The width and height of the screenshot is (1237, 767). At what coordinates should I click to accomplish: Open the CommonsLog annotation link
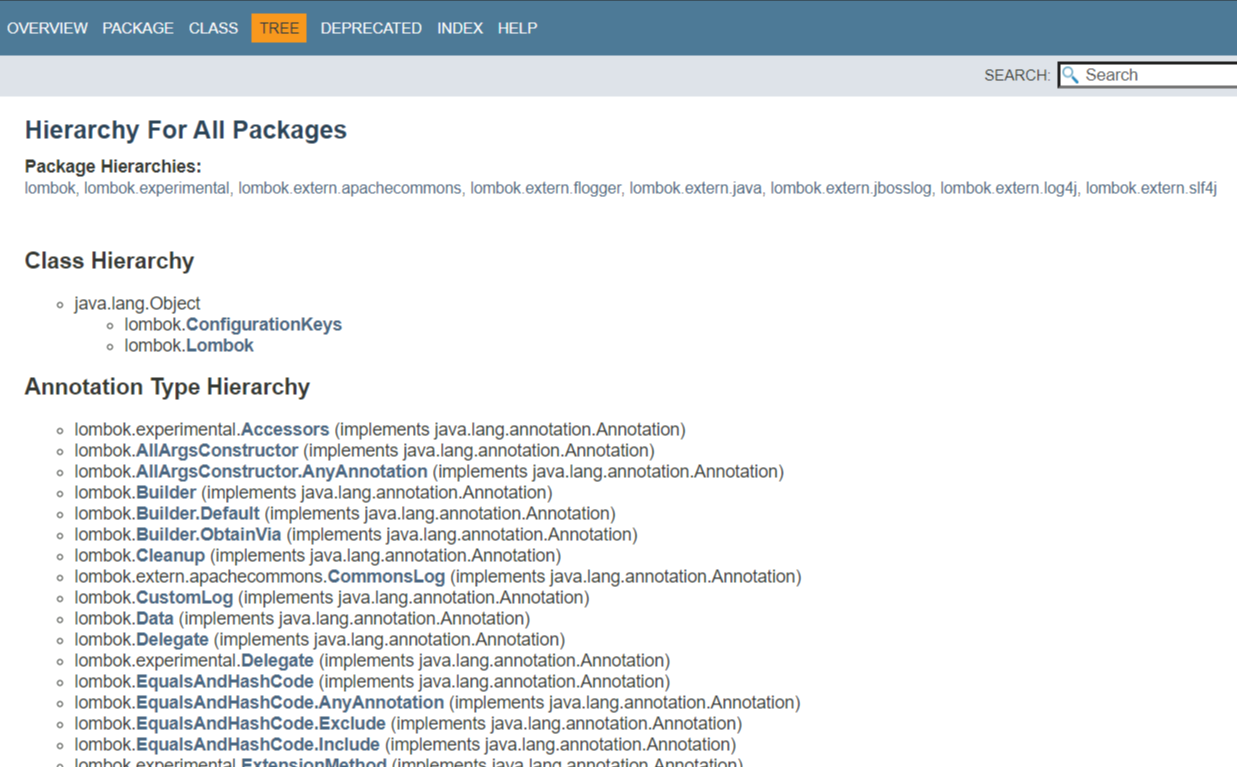click(386, 576)
